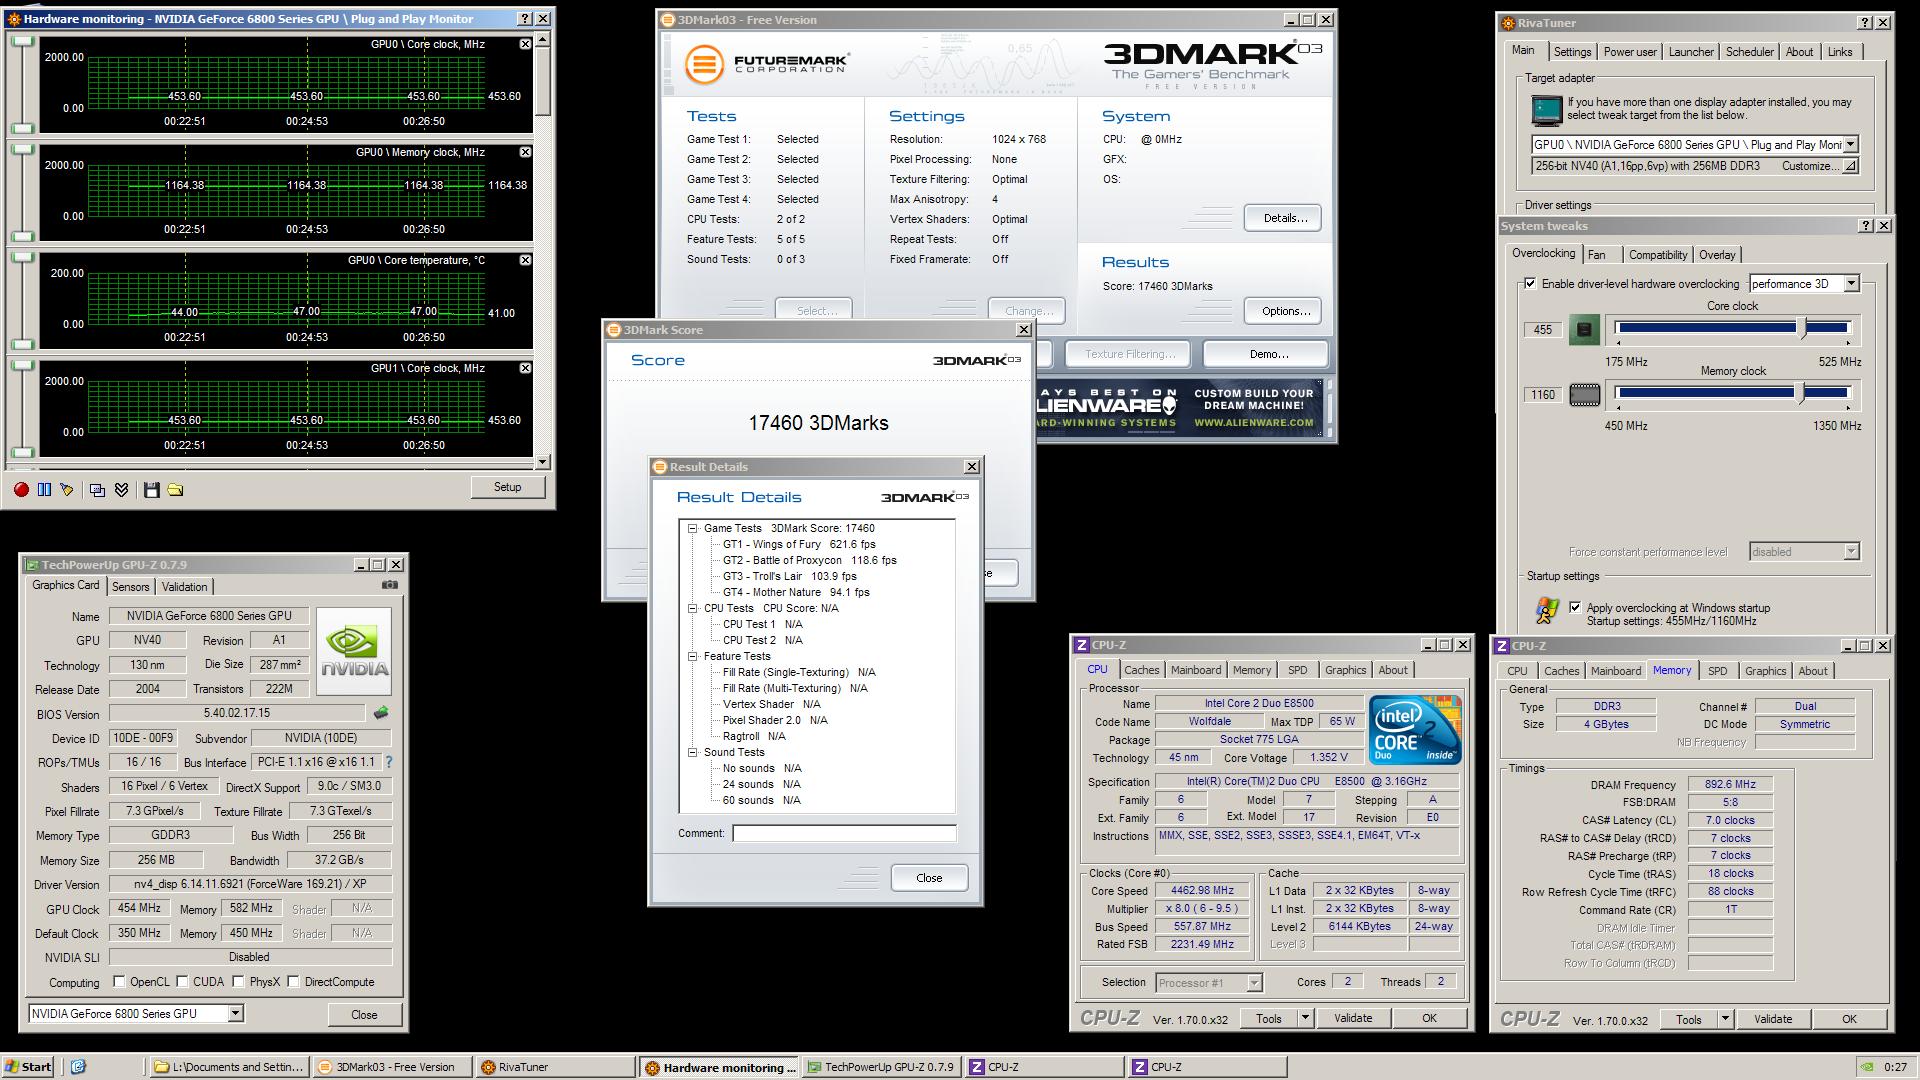Click the Options... button in 3DMark03
Viewport: 1920px width, 1080px height.
point(1285,311)
